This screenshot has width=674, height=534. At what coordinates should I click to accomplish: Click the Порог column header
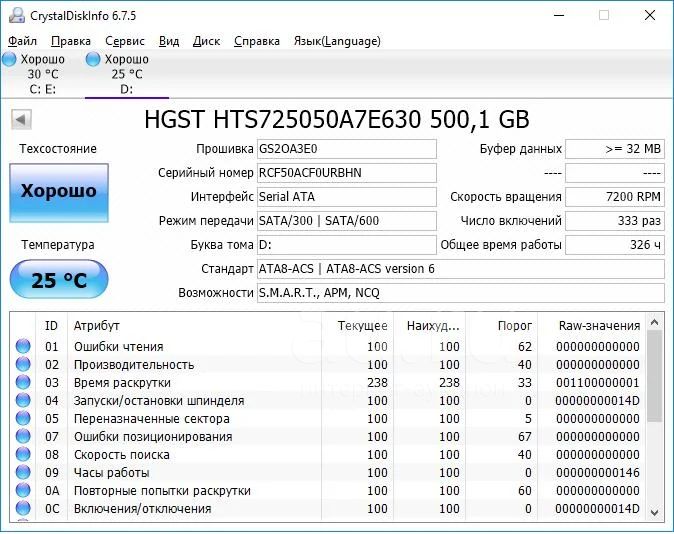click(501, 326)
